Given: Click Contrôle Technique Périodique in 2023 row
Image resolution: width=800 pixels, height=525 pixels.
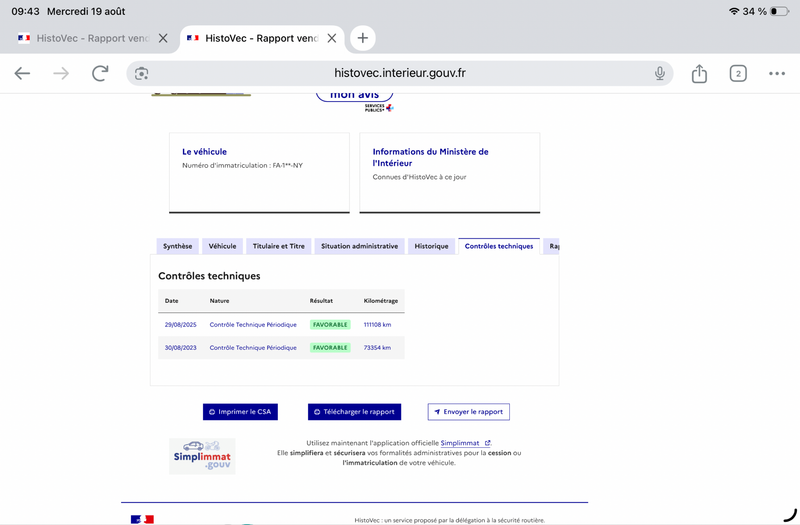Looking at the screenshot, I should [253, 347].
